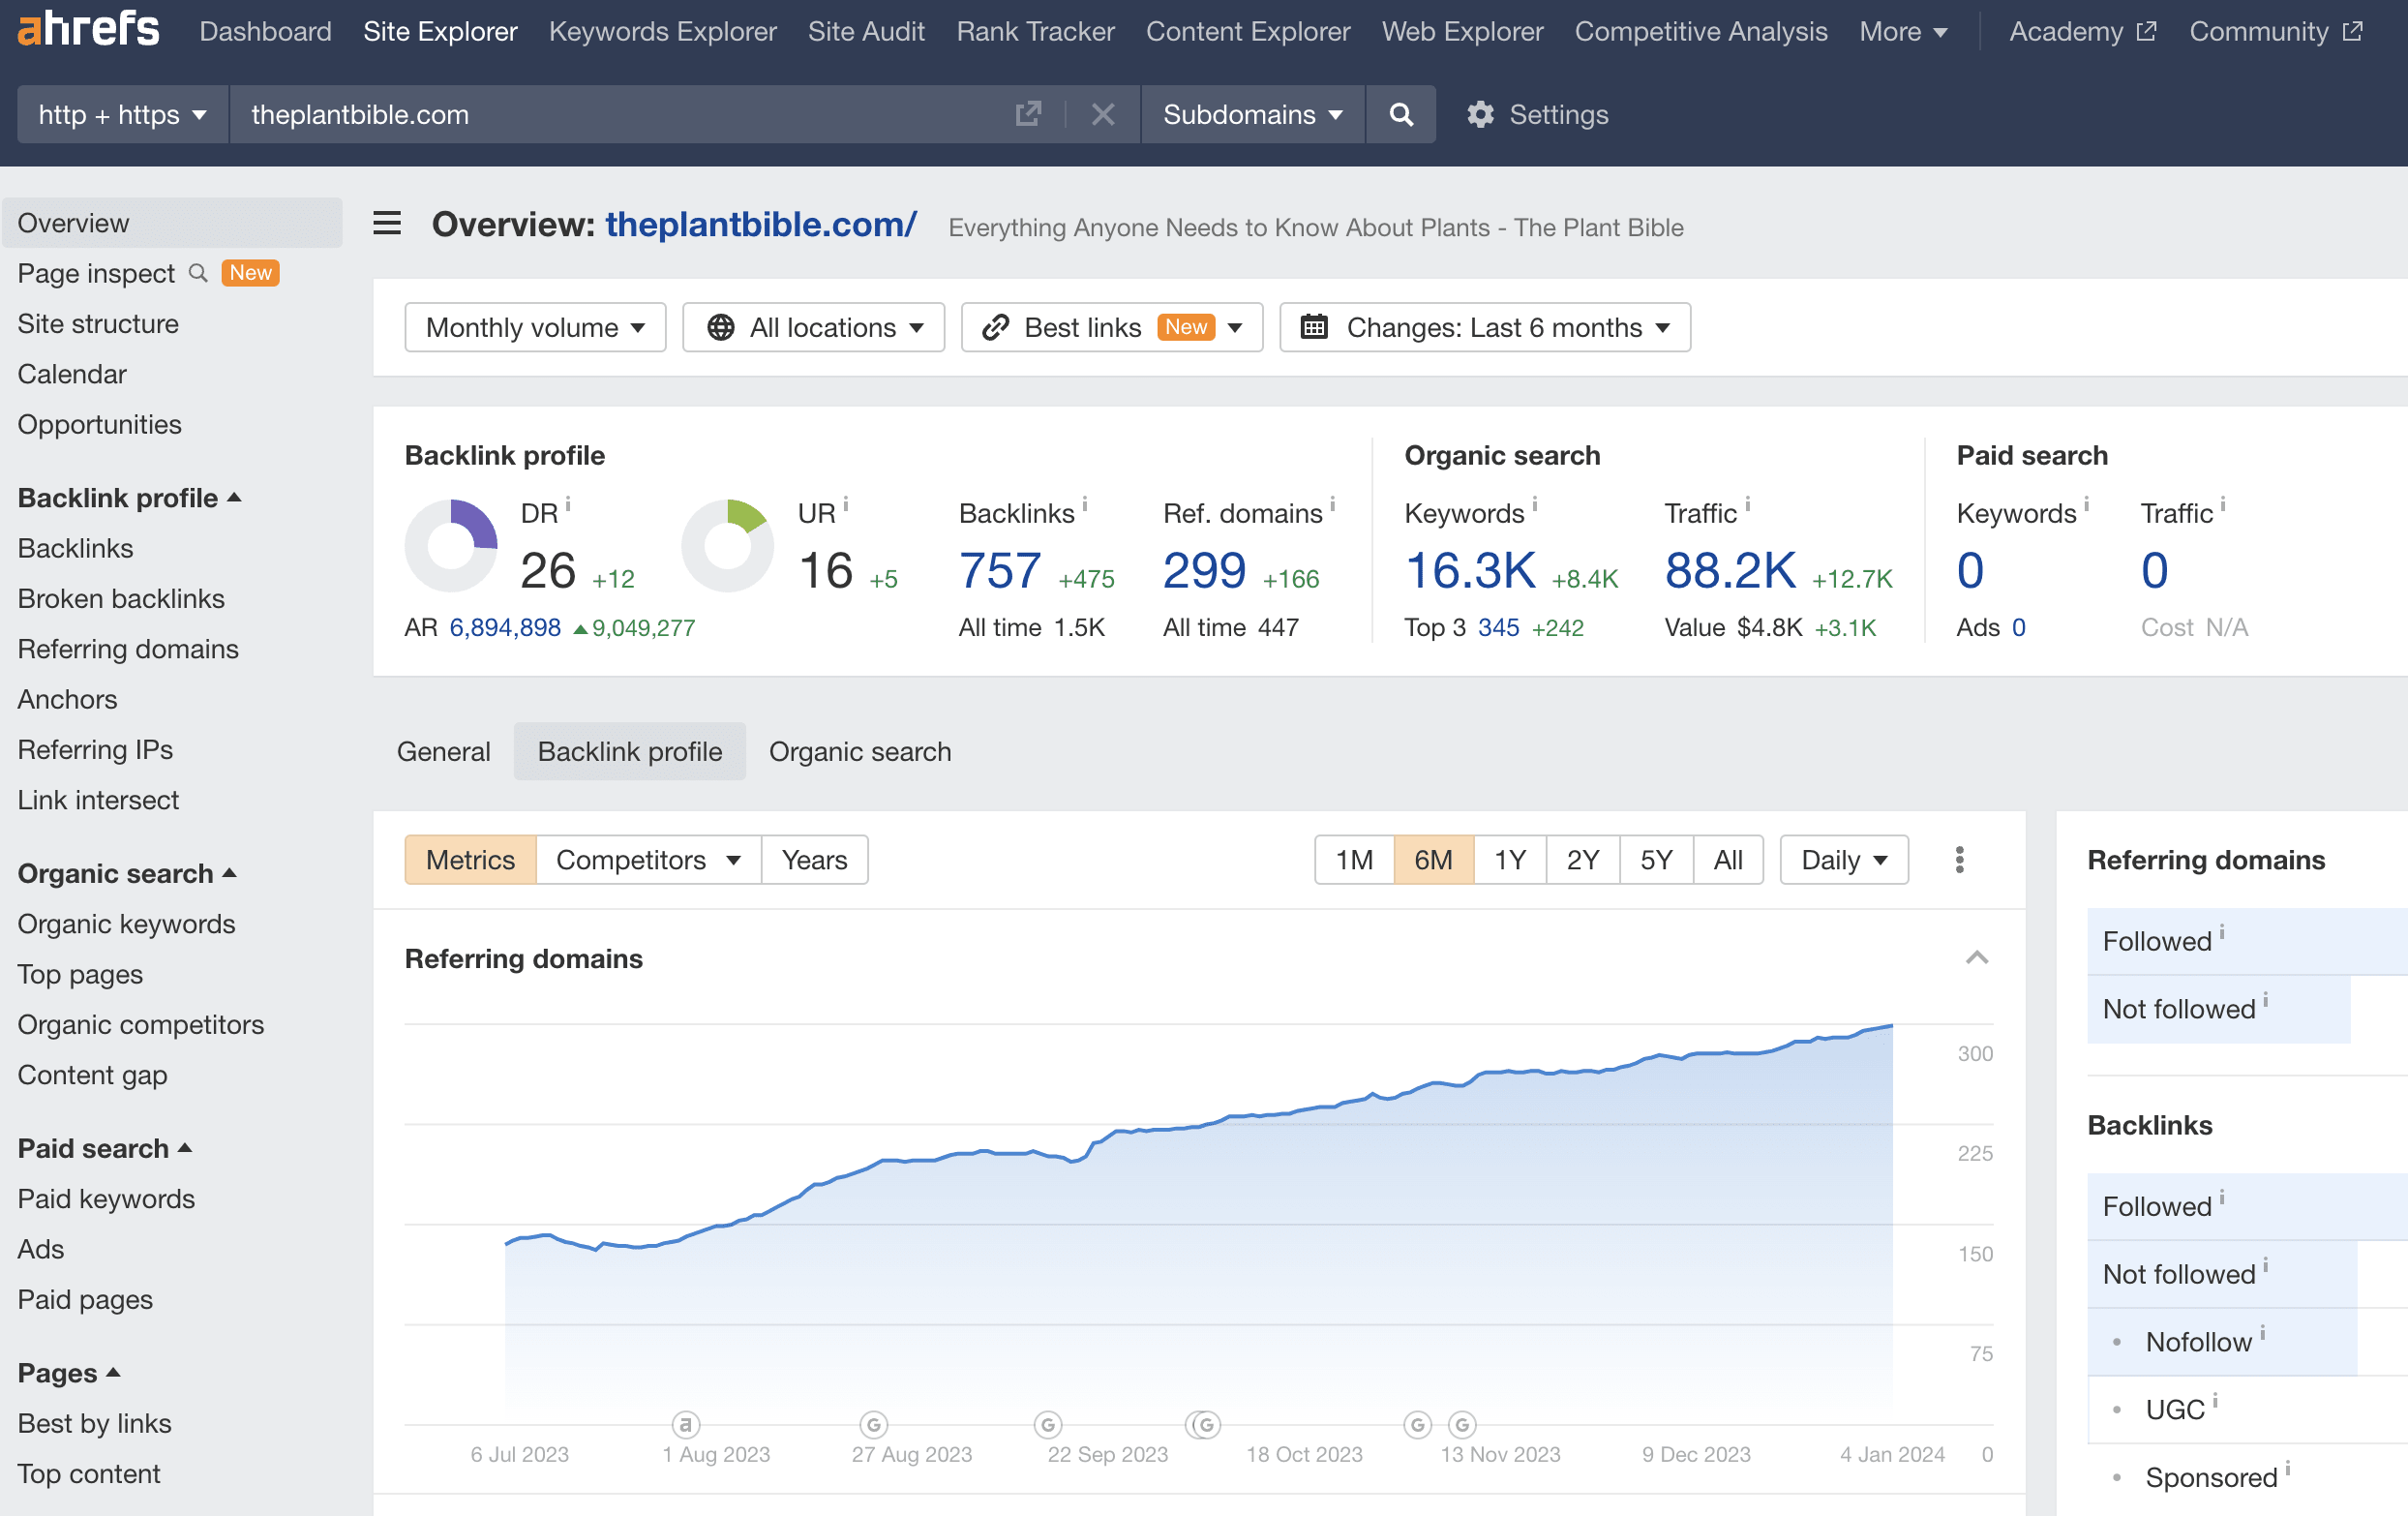The image size is (2408, 1516).
Task: Clear the domain search field
Action: pyautogui.click(x=1102, y=114)
